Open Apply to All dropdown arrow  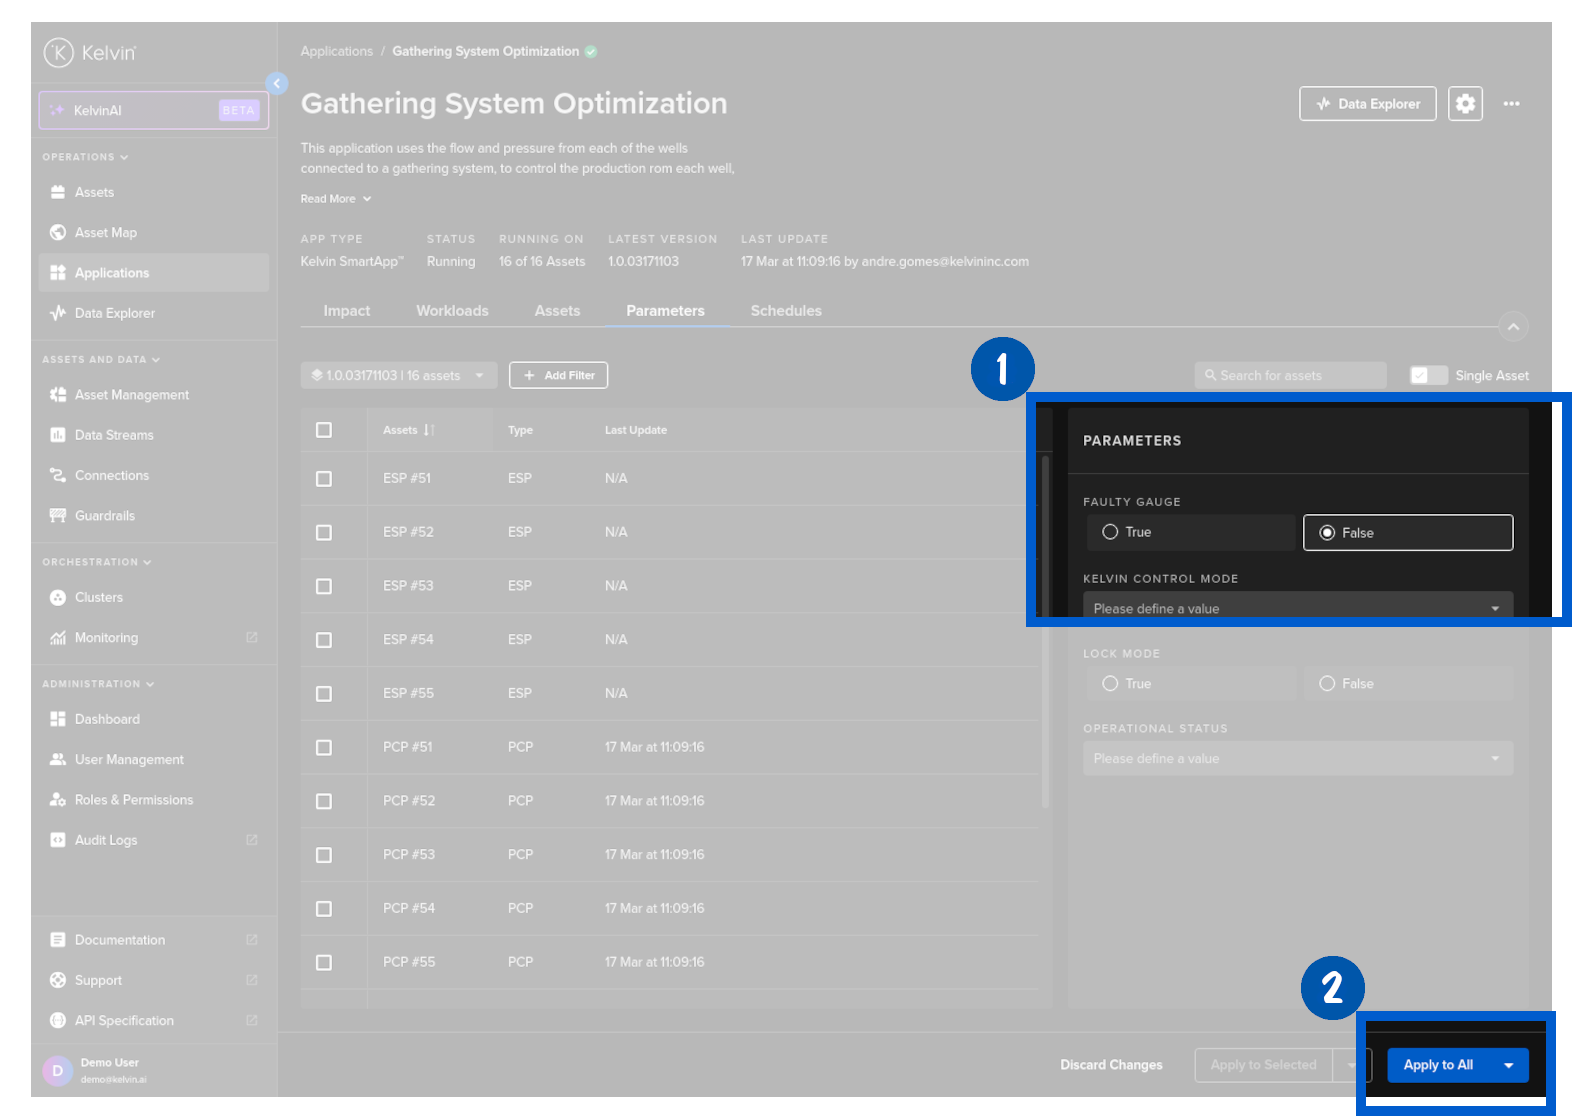pyautogui.click(x=1509, y=1065)
